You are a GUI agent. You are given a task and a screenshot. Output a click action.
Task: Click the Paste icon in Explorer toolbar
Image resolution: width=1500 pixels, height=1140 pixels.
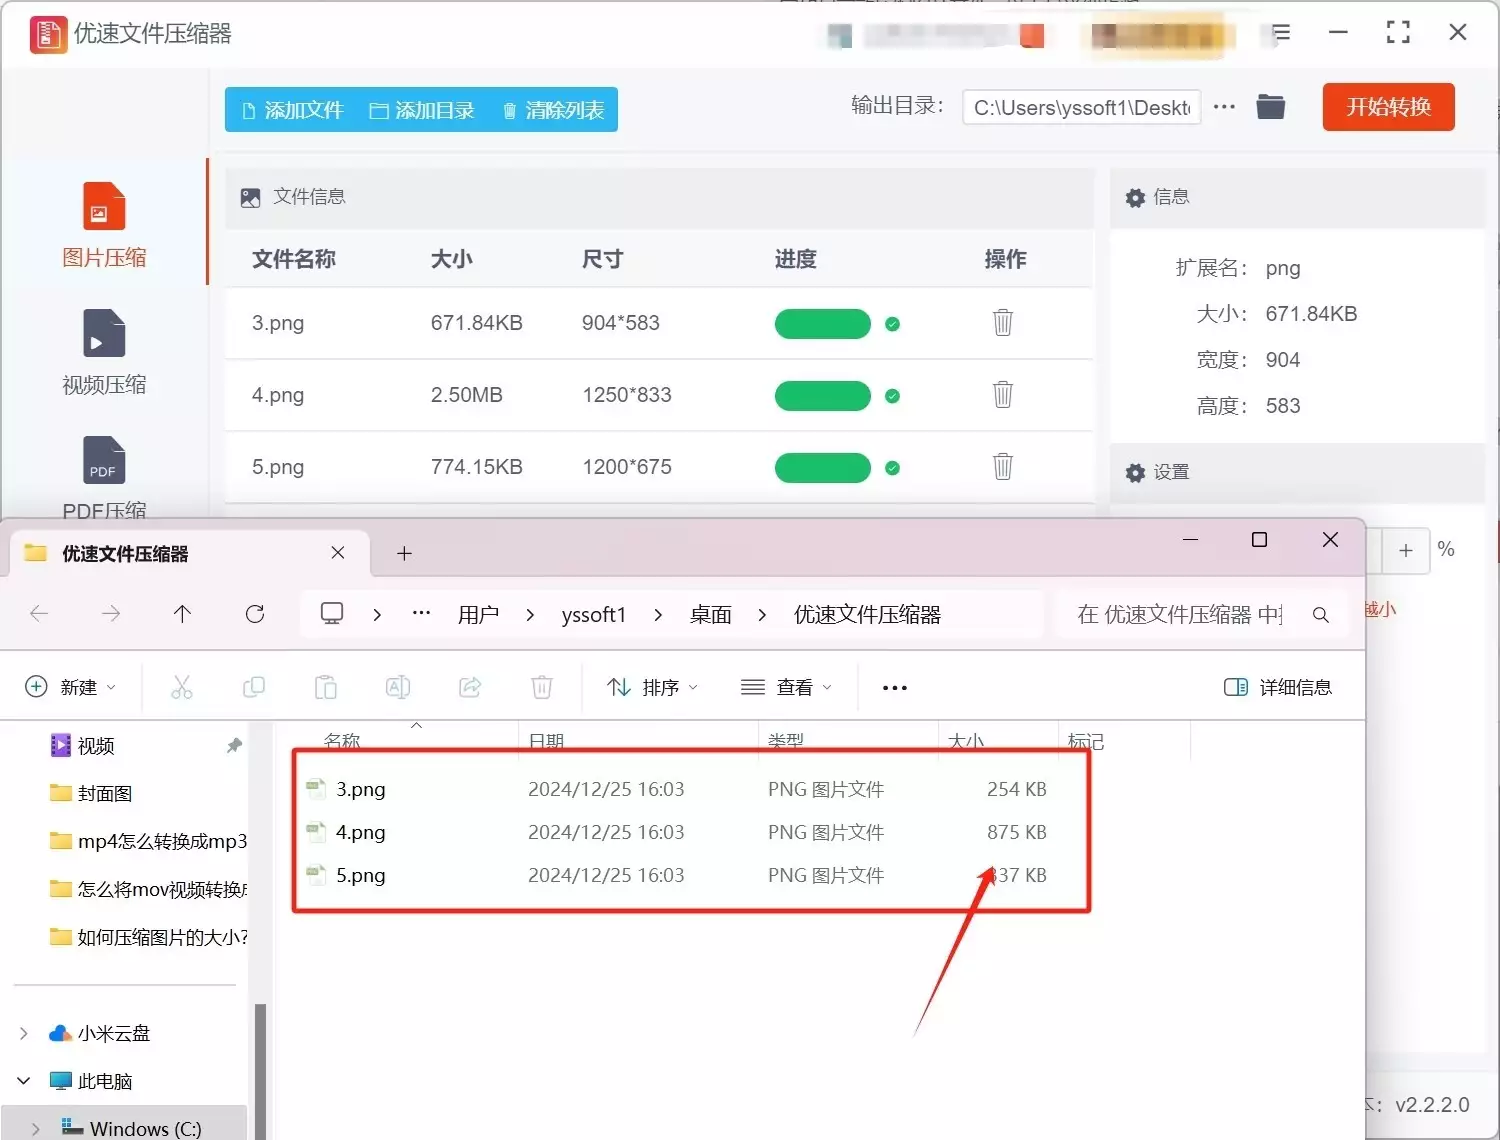[326, 687]
